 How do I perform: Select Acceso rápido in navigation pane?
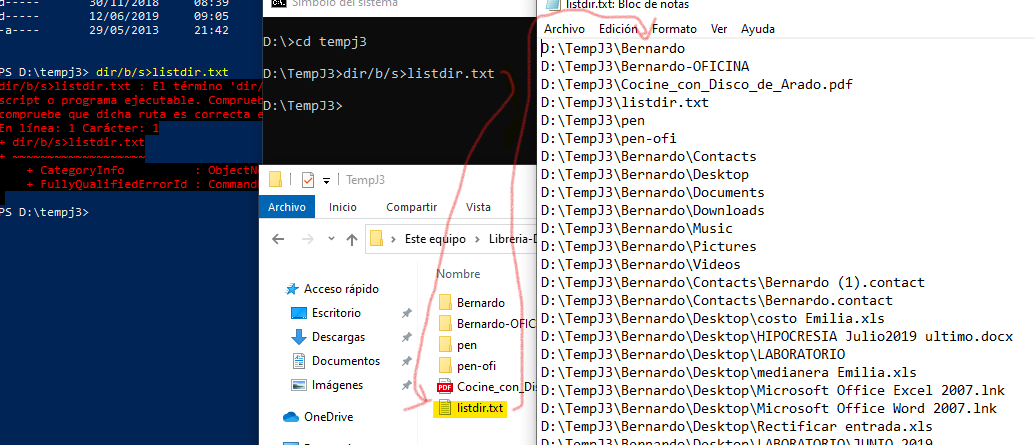[x=341, y=289]
